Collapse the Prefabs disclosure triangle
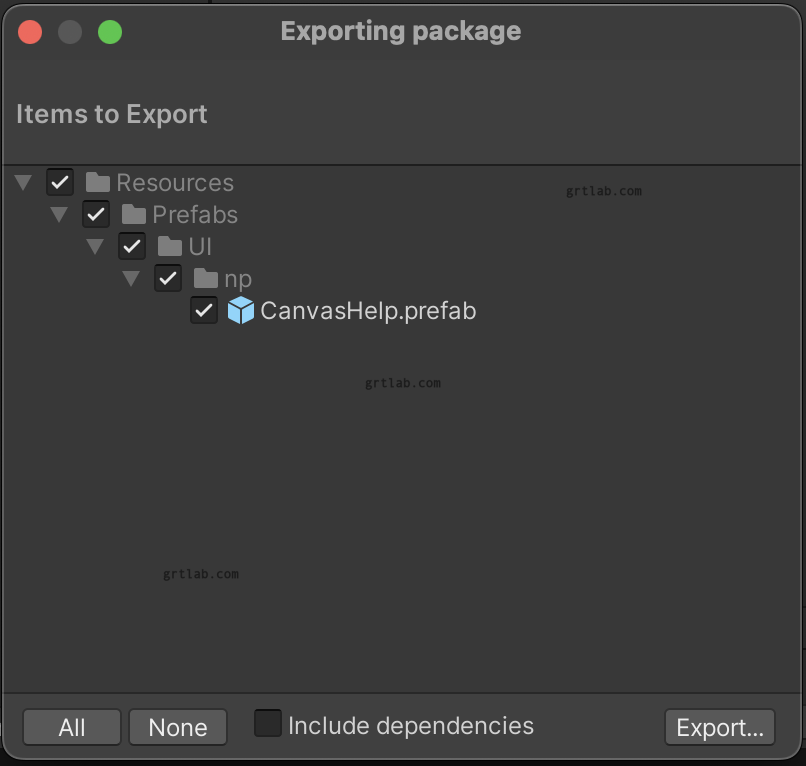806x766 pixels. [x=59, y=214]
